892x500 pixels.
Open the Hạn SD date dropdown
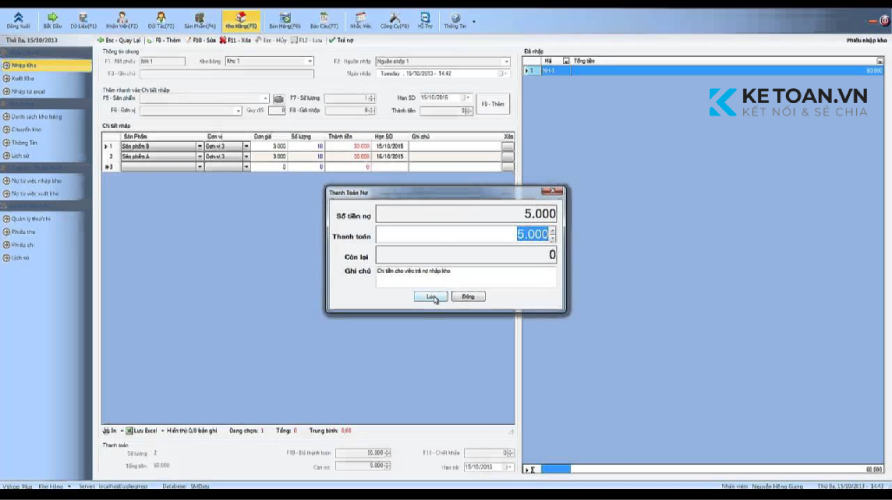point(468,98)
